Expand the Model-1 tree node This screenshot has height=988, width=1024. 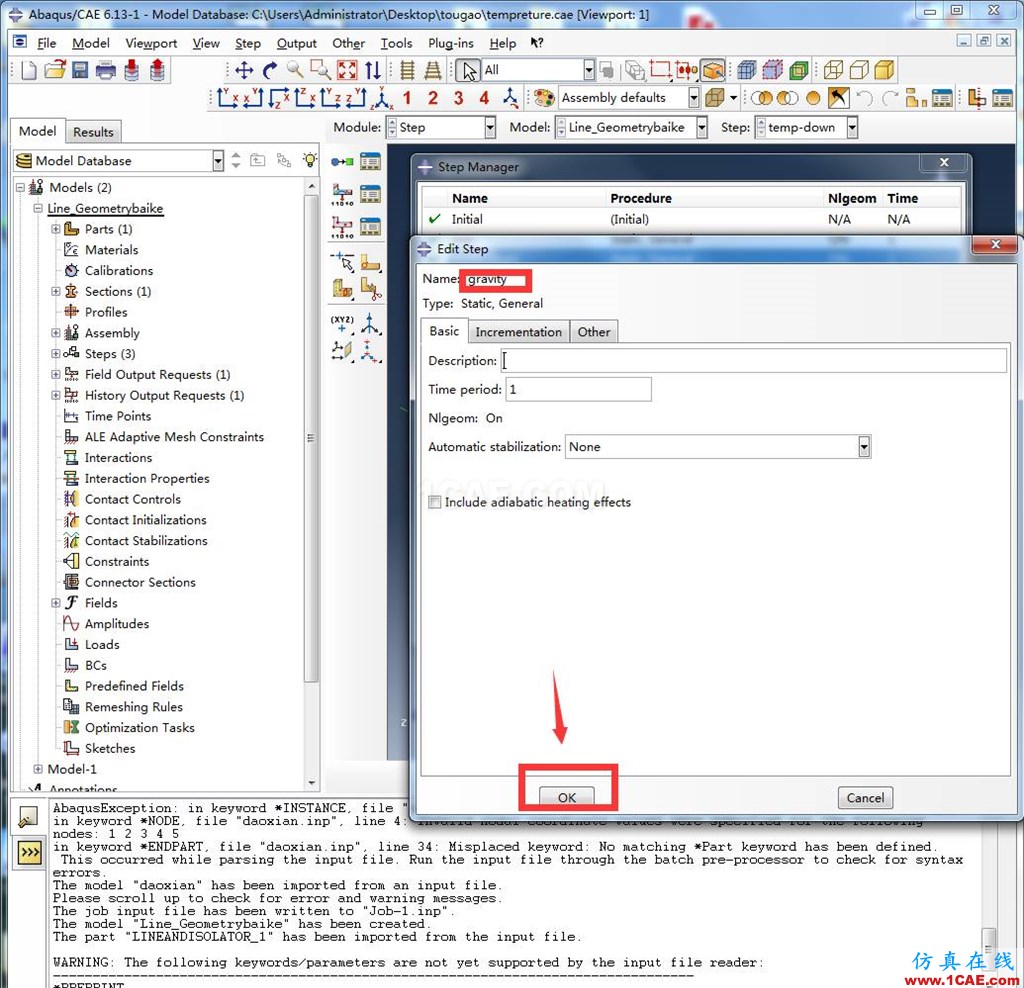tap(38, 769)
